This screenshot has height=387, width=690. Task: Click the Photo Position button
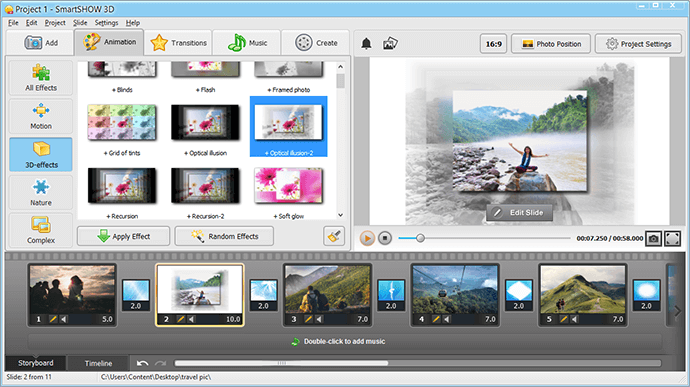(x=551, y=44)
